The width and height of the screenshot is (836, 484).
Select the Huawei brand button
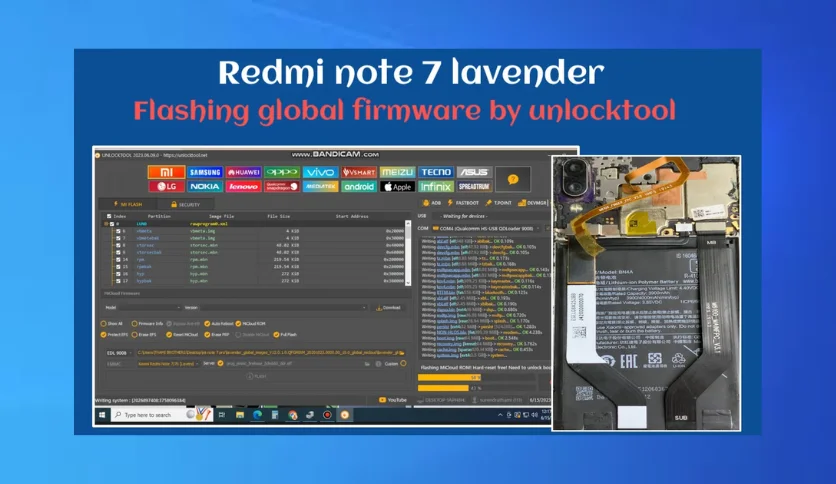[244, 172]
